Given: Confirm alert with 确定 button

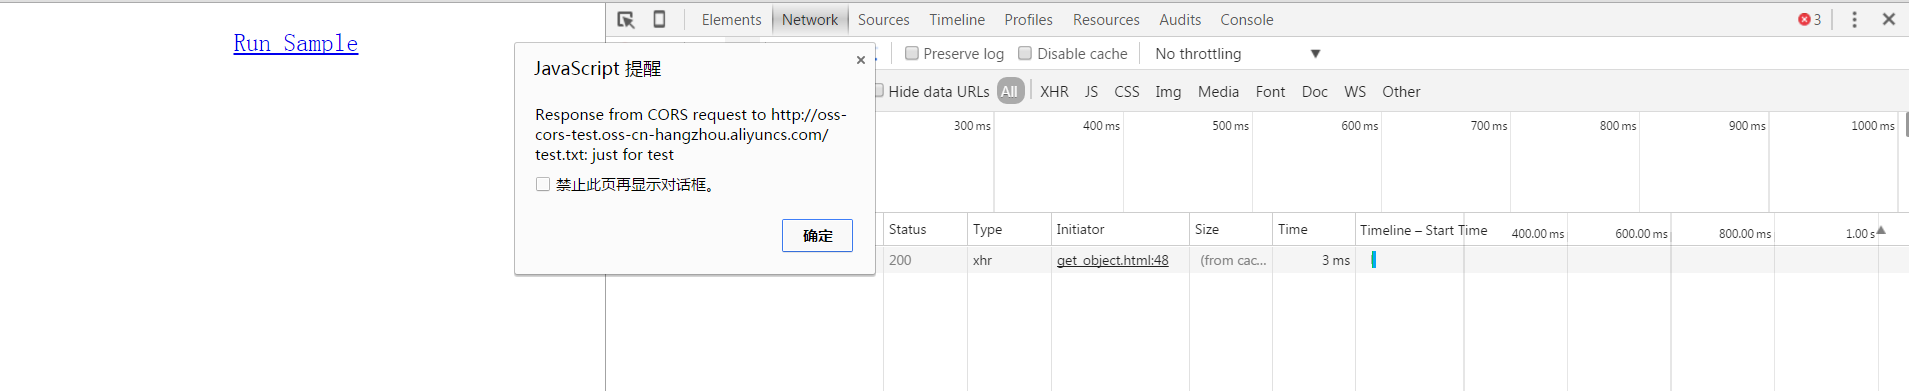Looking at the screenshot, I should click(817, 235).
